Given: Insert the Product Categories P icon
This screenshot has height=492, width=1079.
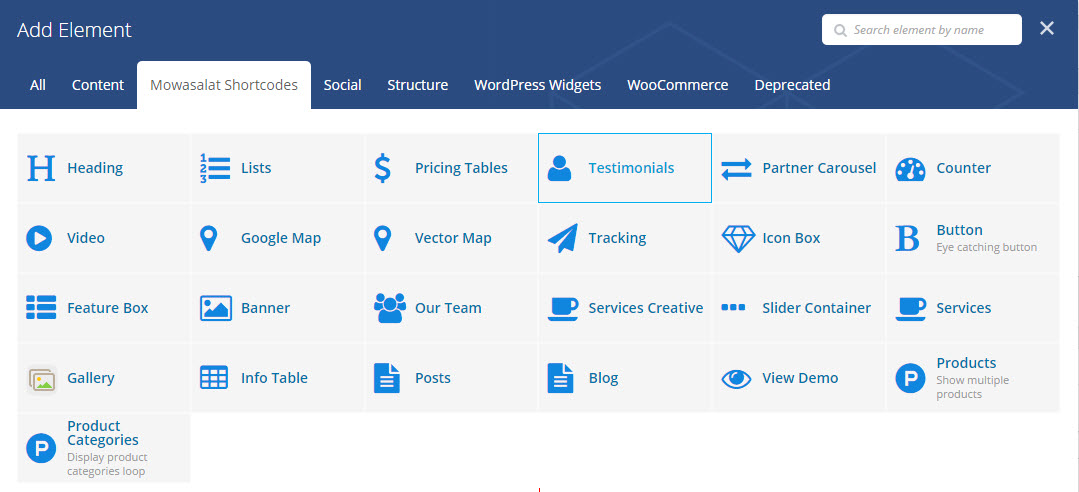Looking at the screenshot, I should [41, 449].
